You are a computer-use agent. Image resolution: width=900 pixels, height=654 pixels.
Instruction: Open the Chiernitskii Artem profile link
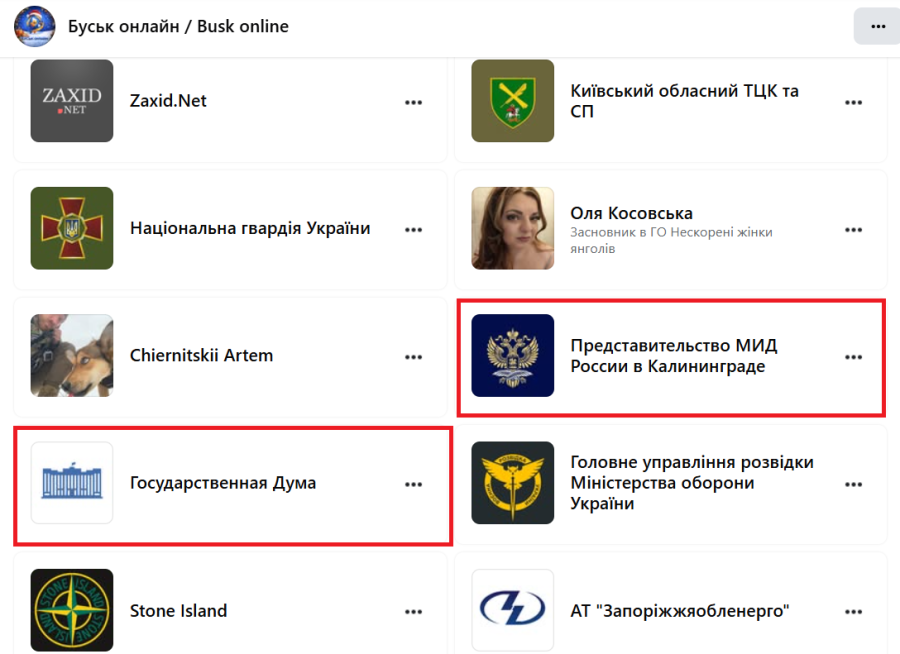[x=201, y=355]
